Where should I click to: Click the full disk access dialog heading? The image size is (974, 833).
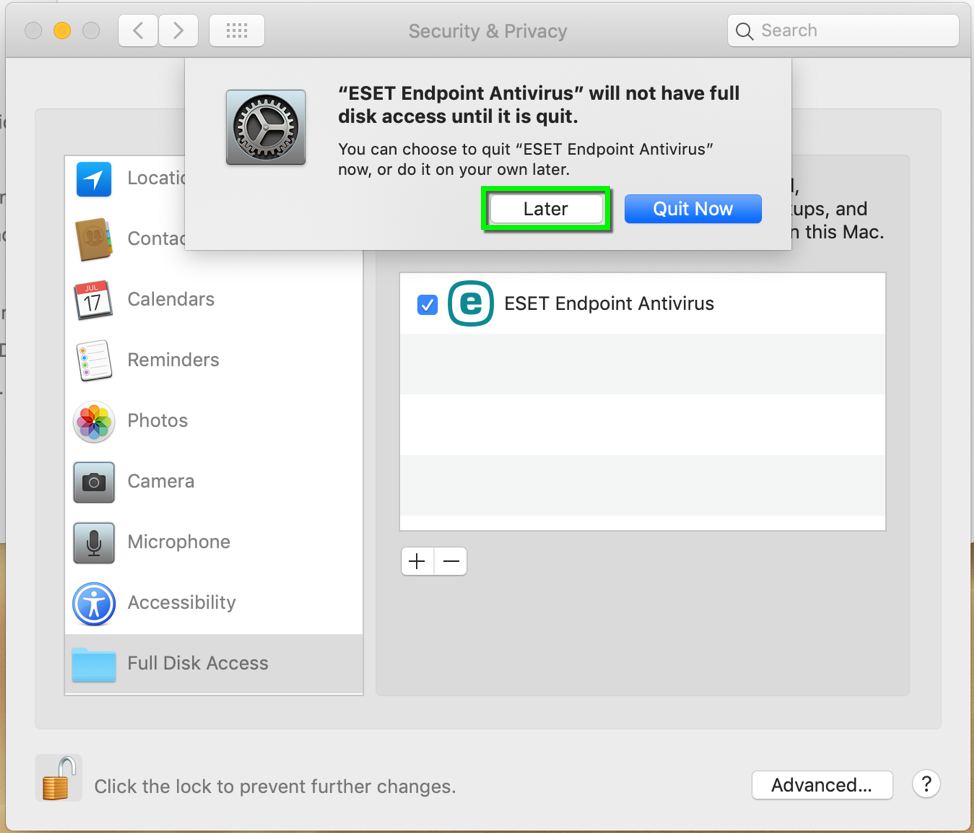tap(539, 104)
